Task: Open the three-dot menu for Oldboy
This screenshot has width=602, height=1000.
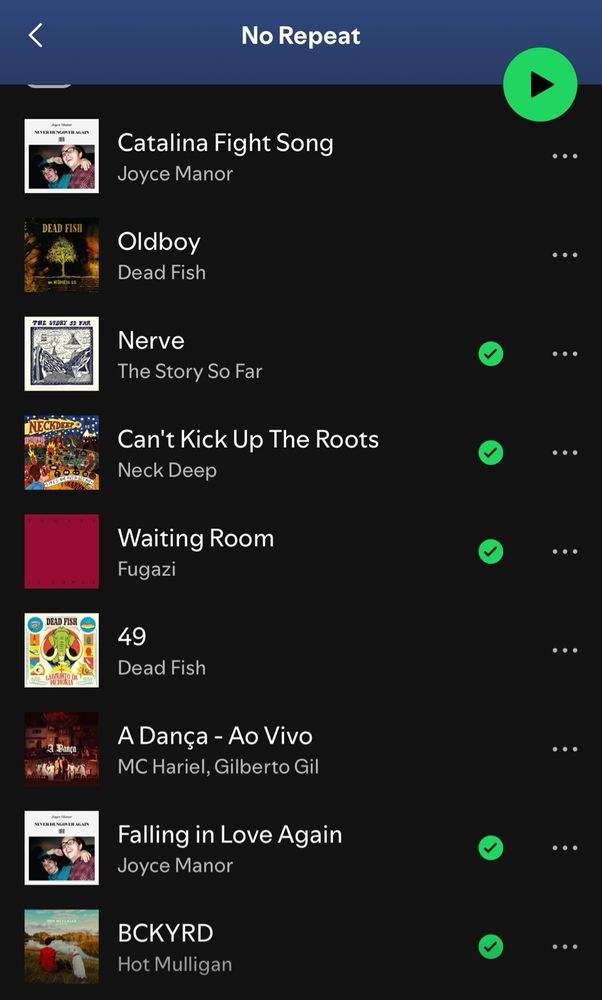Action: pos(565,255)
